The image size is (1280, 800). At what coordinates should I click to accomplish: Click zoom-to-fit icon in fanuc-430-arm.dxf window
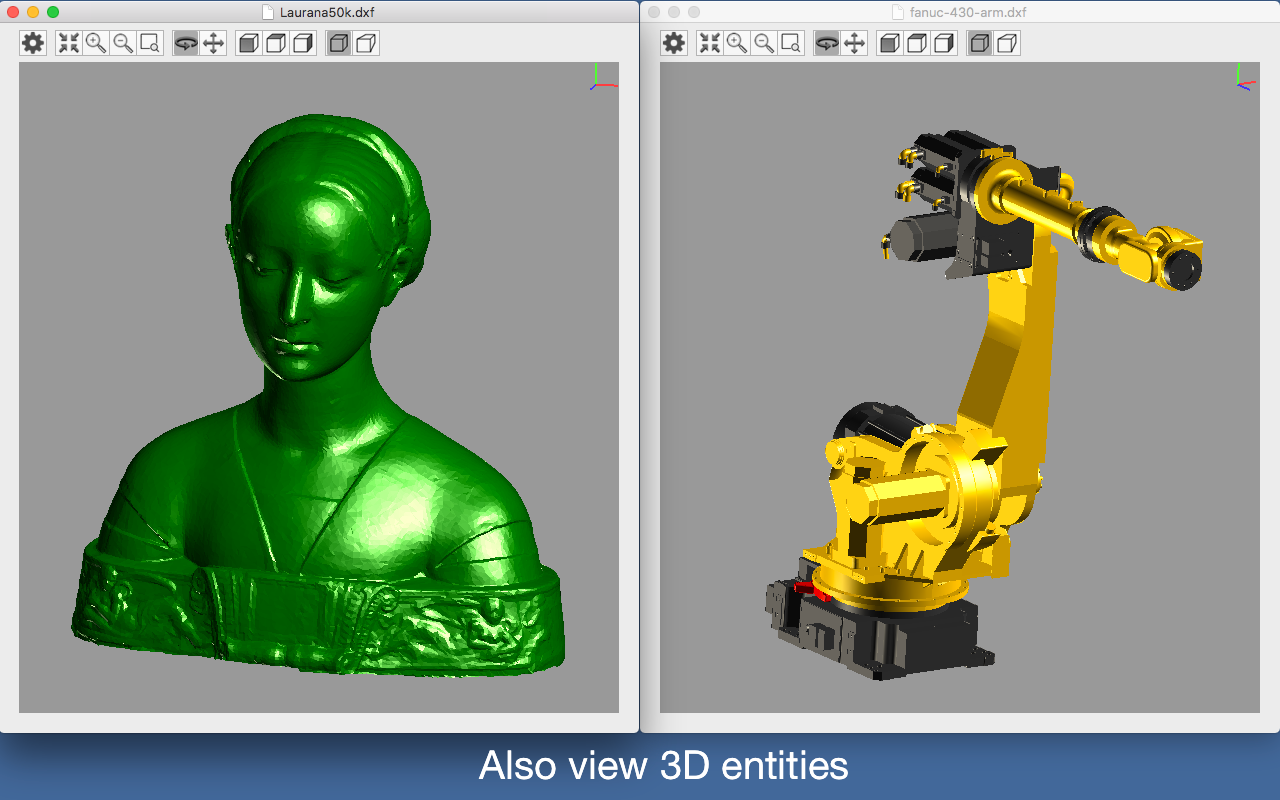pos(709,43)
